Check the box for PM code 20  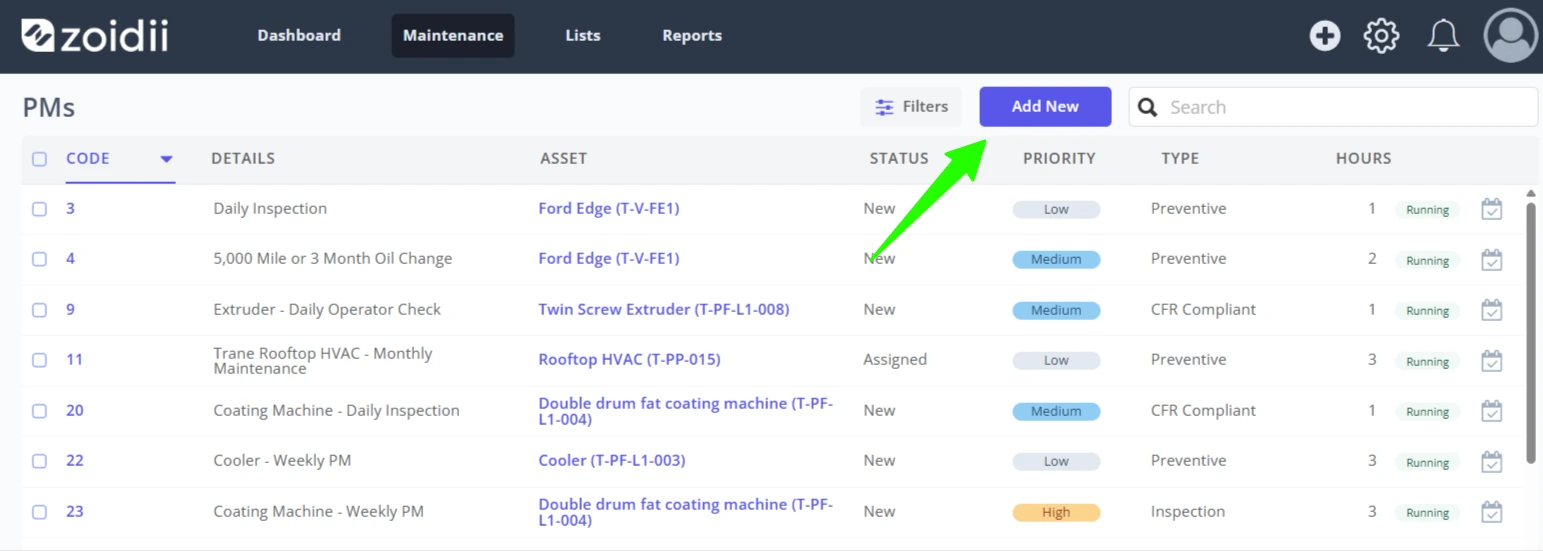(x=39, y=411)
